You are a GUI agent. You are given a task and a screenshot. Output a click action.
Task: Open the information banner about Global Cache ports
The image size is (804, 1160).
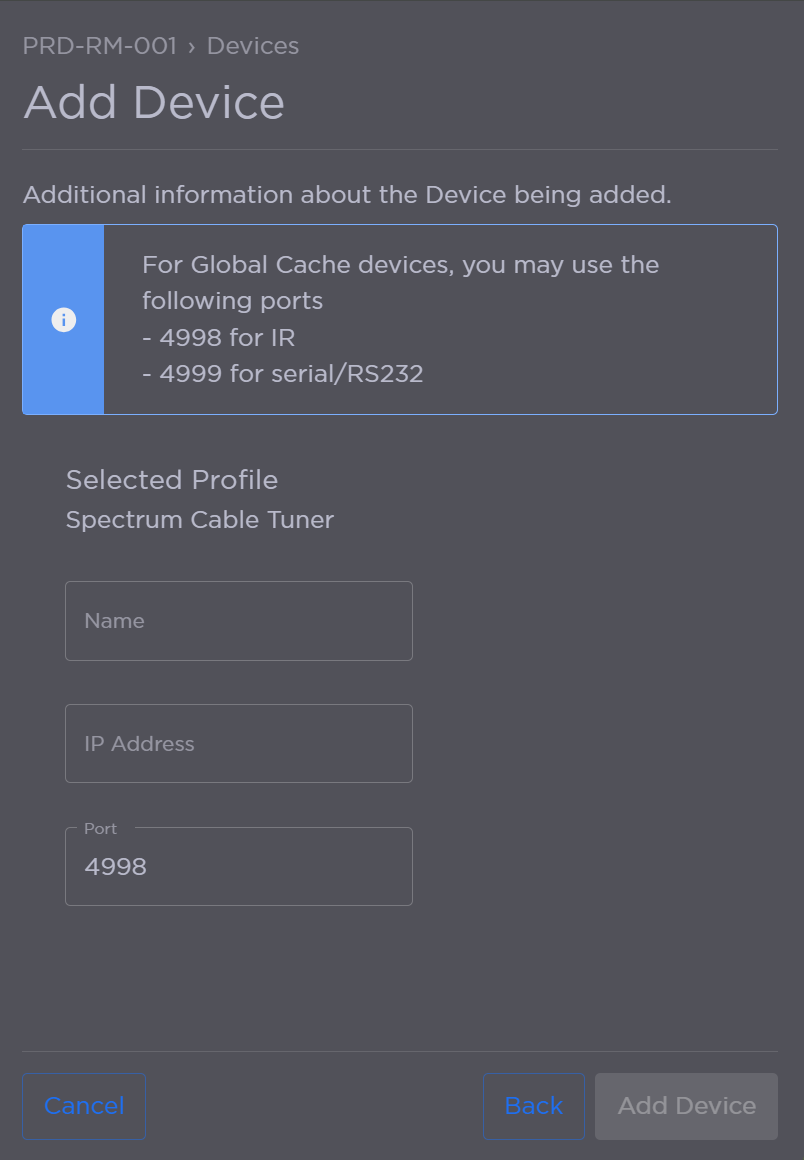pos(400,319)
